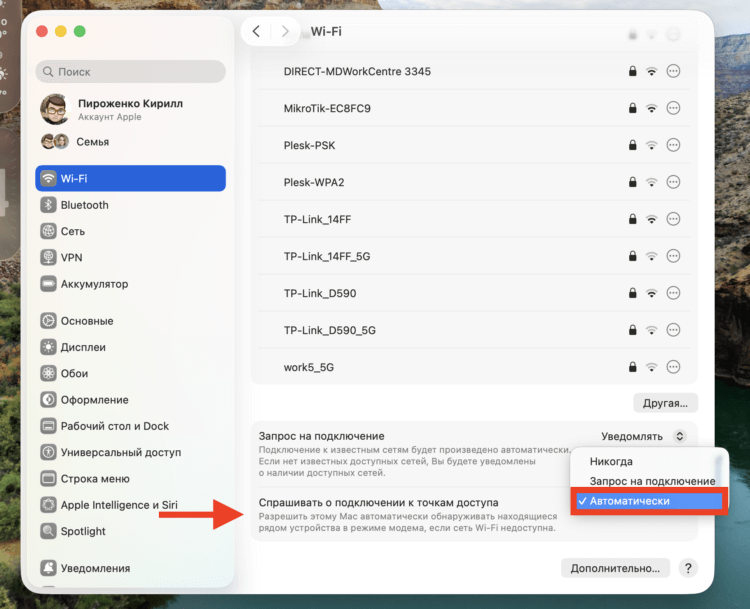This screenshot has height=609, width=750.
Task: Select the MikroTik-EC8FC9 network
Action: [474, 108]
